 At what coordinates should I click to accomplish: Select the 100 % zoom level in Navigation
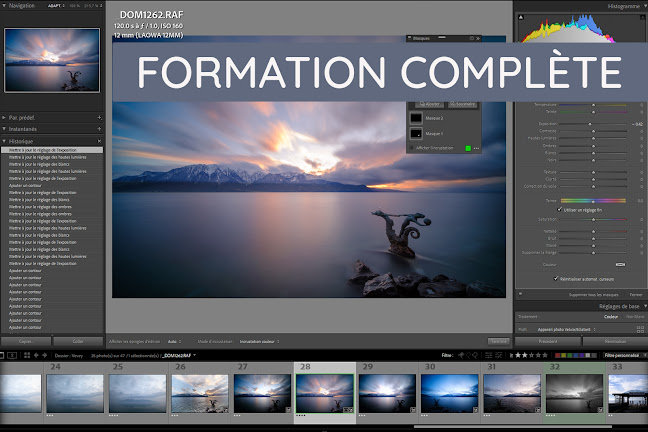coord(74,6)
